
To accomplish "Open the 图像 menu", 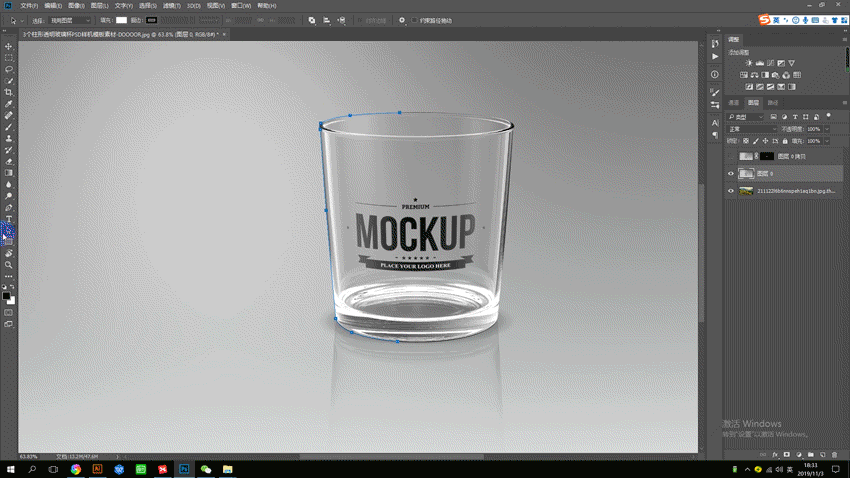I will click(76, 5).
